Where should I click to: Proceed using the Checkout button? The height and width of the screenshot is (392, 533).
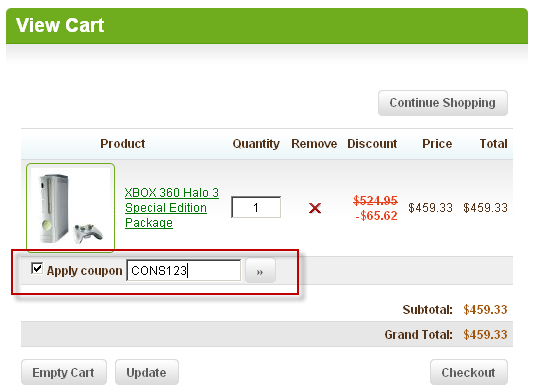(468, 372)
